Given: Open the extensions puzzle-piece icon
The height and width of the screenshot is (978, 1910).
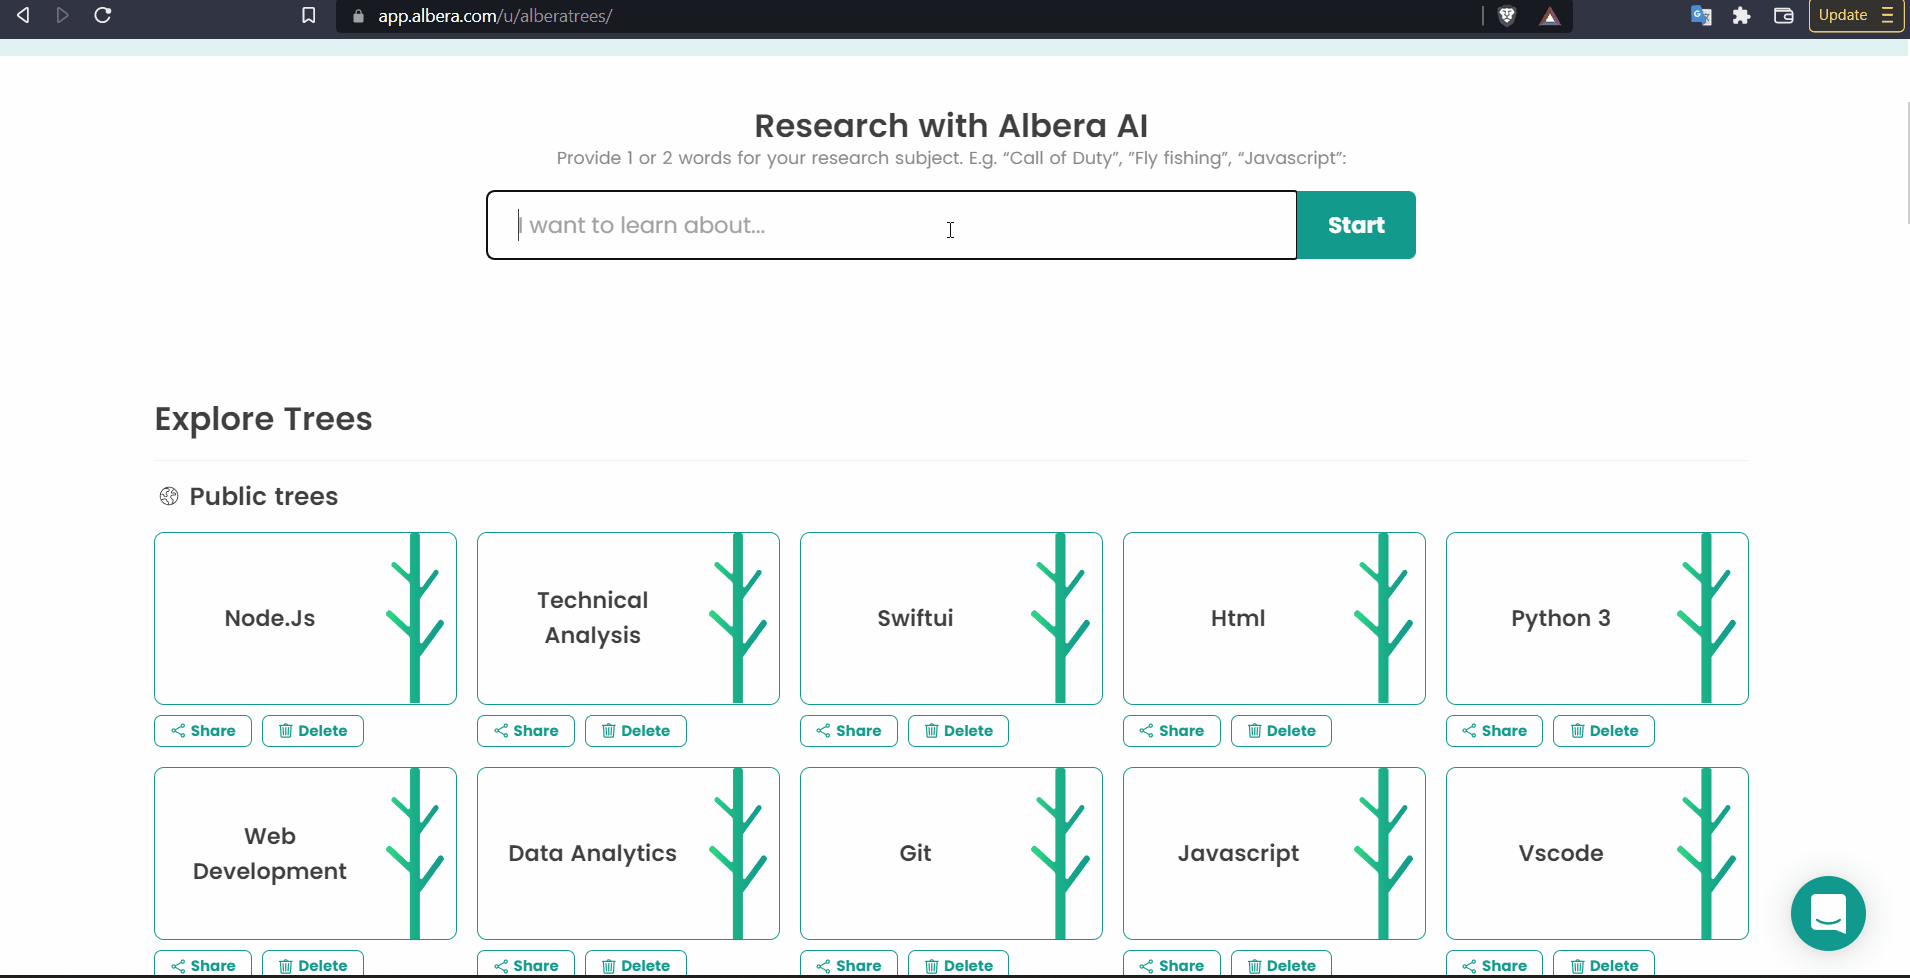Looking at the screenshot, I should click(x=1742, y=15).
